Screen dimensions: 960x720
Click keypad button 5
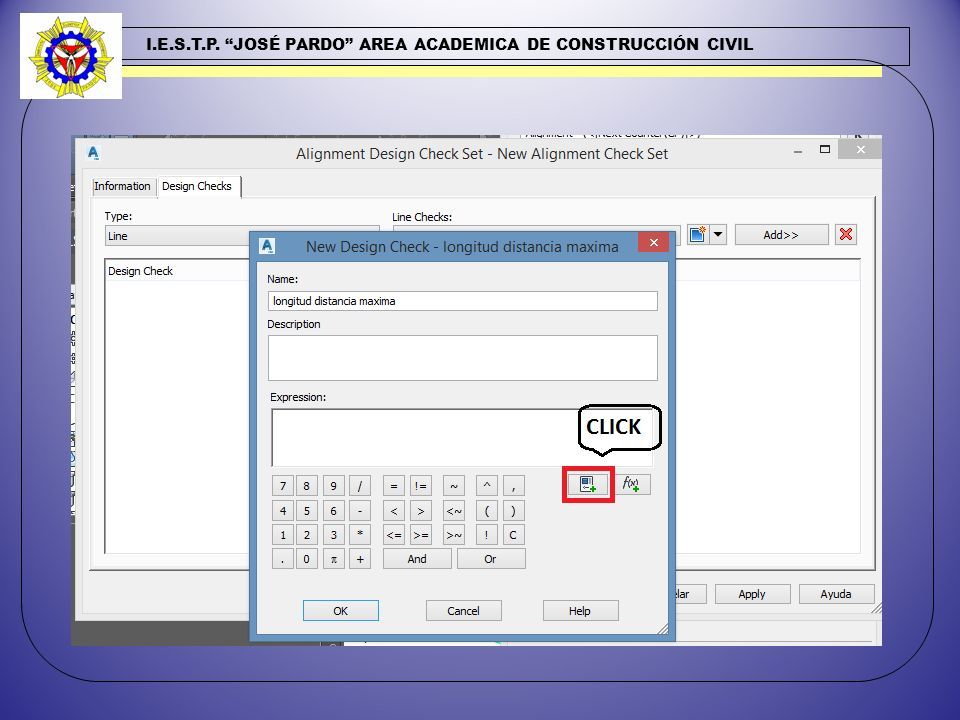[x=307, y=511]
